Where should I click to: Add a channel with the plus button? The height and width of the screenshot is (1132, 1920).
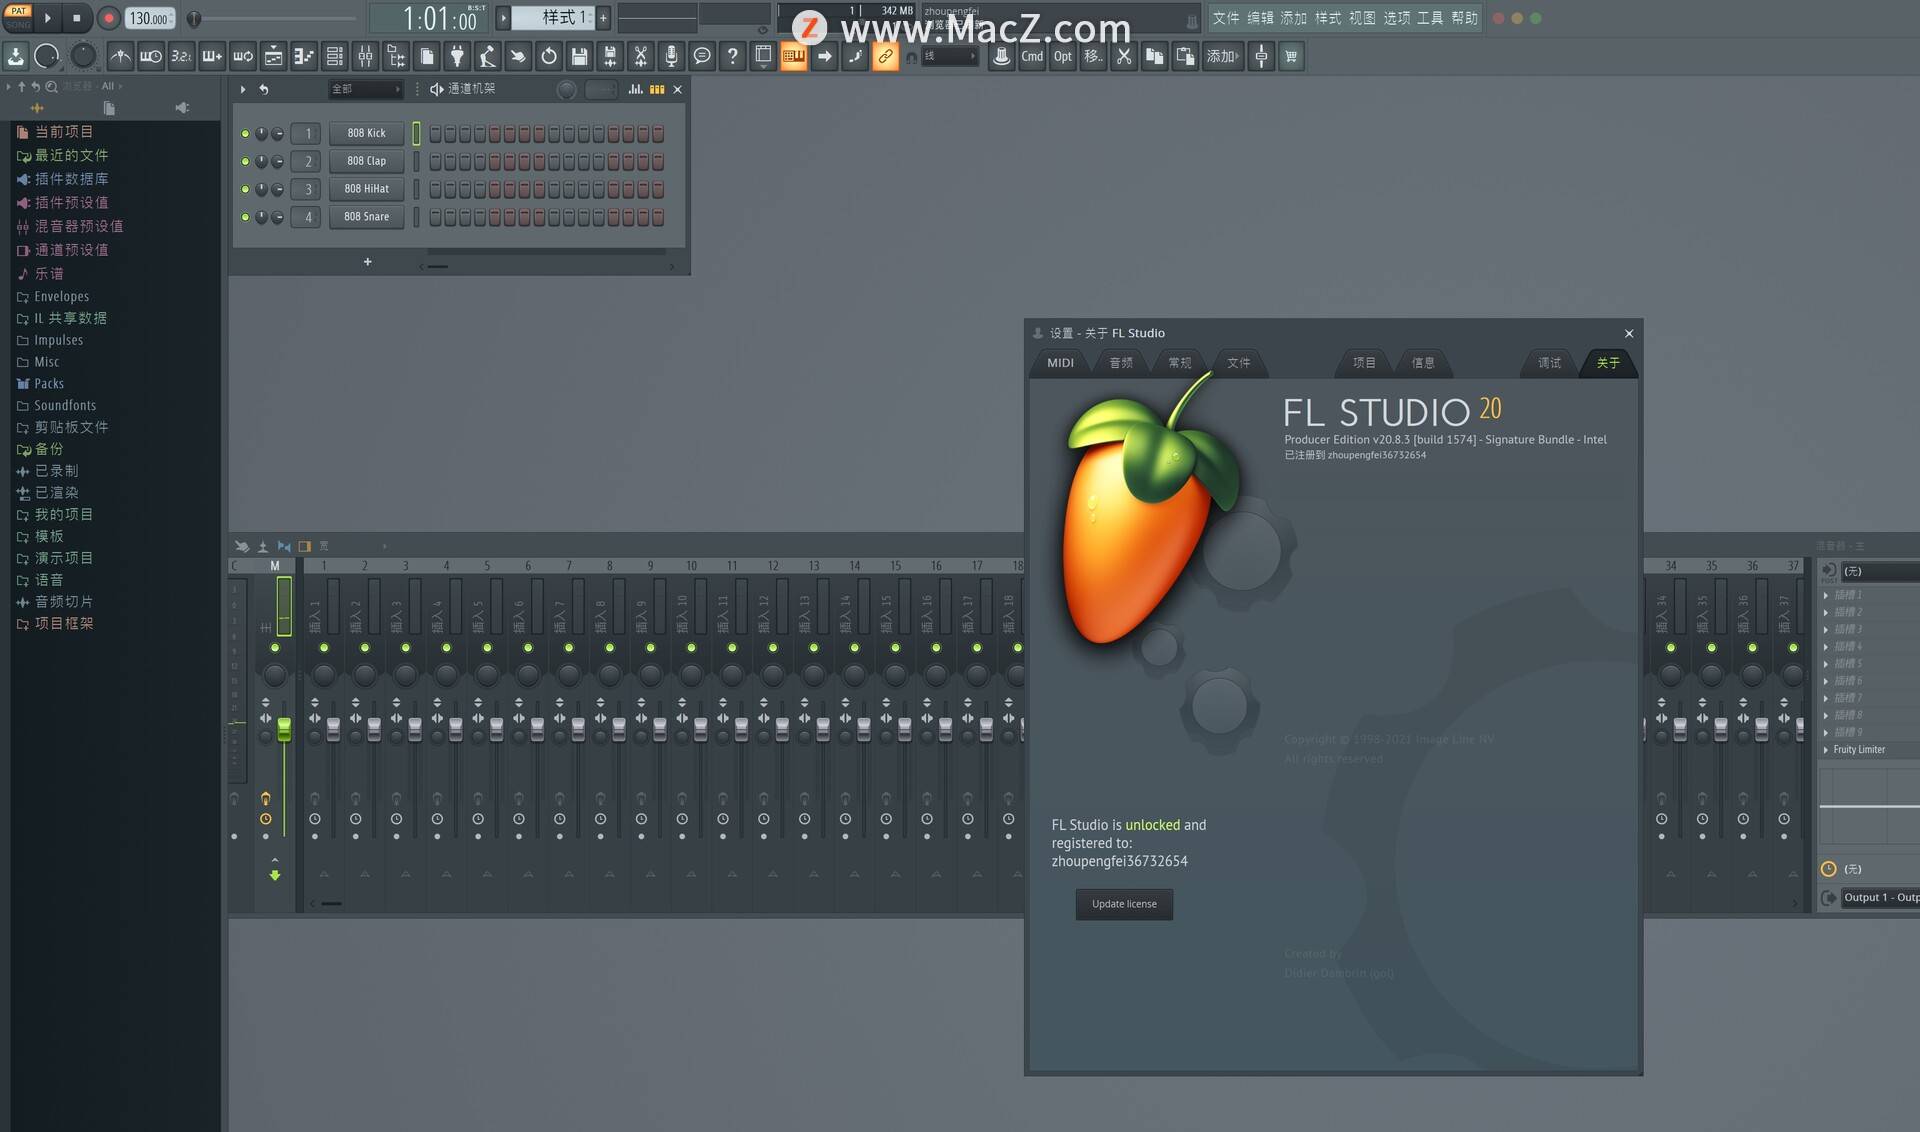point(367,262)
